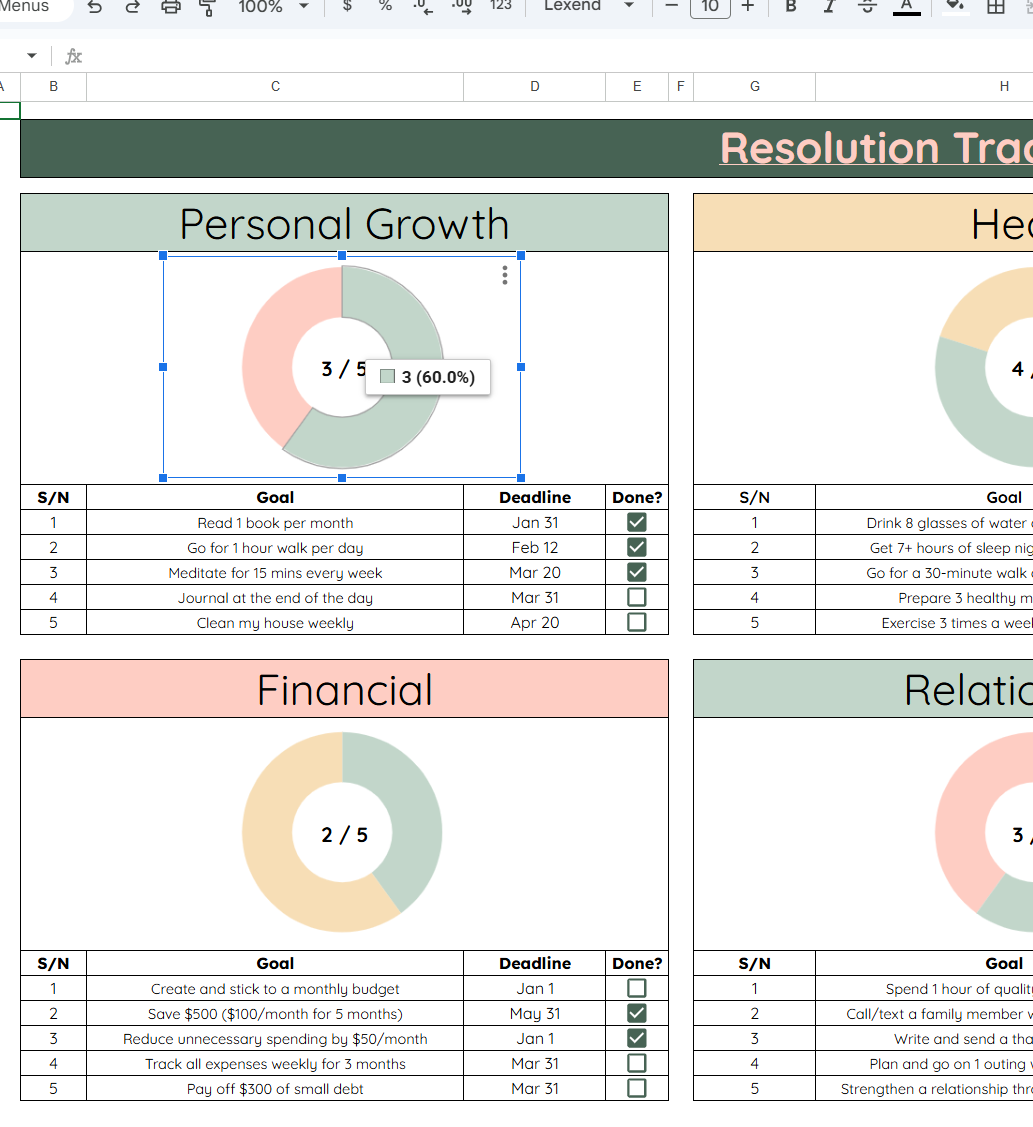Screen dimensions: 1033x1127
Task: Select the "Pay off $300 of small debt" cell
Action: 275,1088
